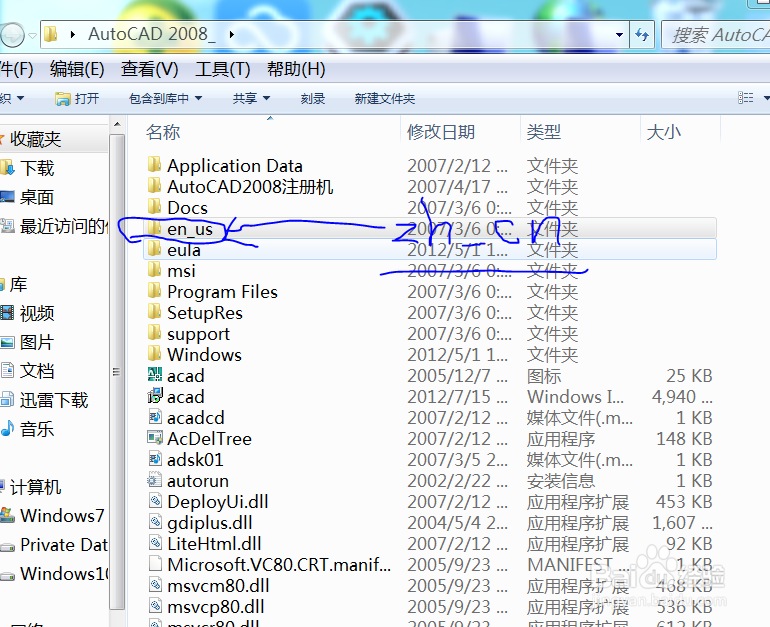Select the AutoCAD2008注册机 folder icon
The width and height of the screenshot is (770, 627).
point(154,186)
